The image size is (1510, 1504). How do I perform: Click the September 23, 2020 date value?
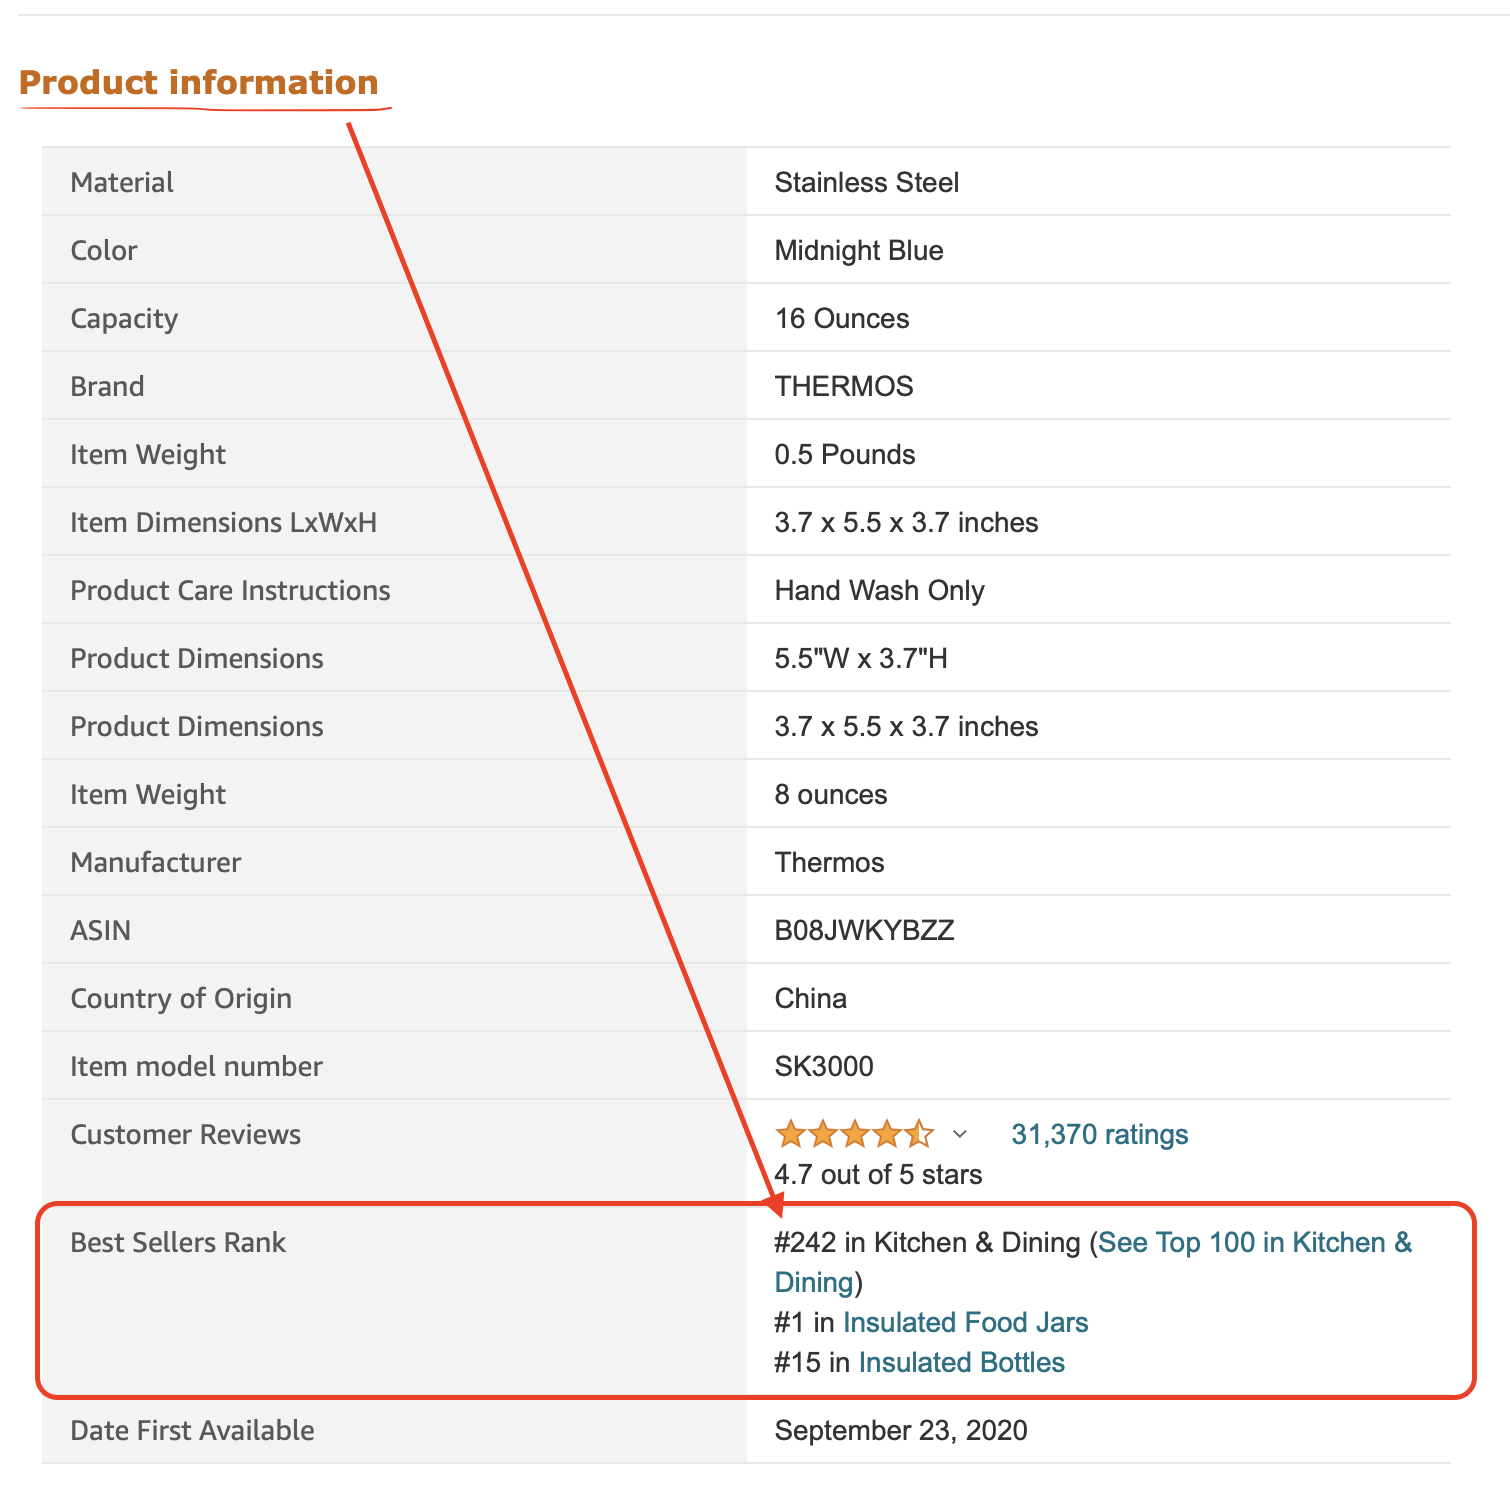tap(901, 1430)
